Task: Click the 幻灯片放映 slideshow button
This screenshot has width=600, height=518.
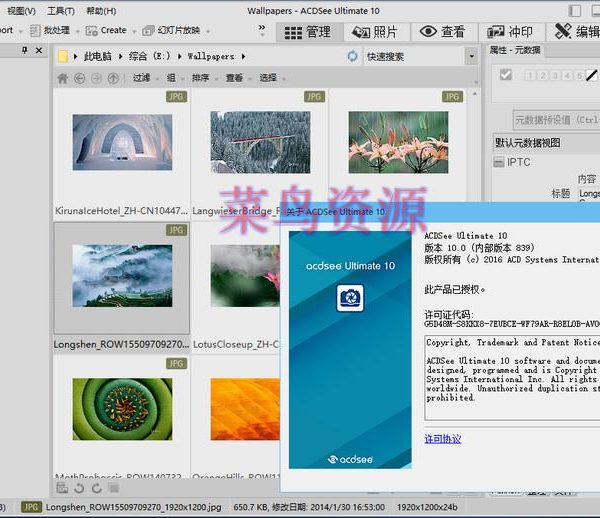Action: point(172,31)
